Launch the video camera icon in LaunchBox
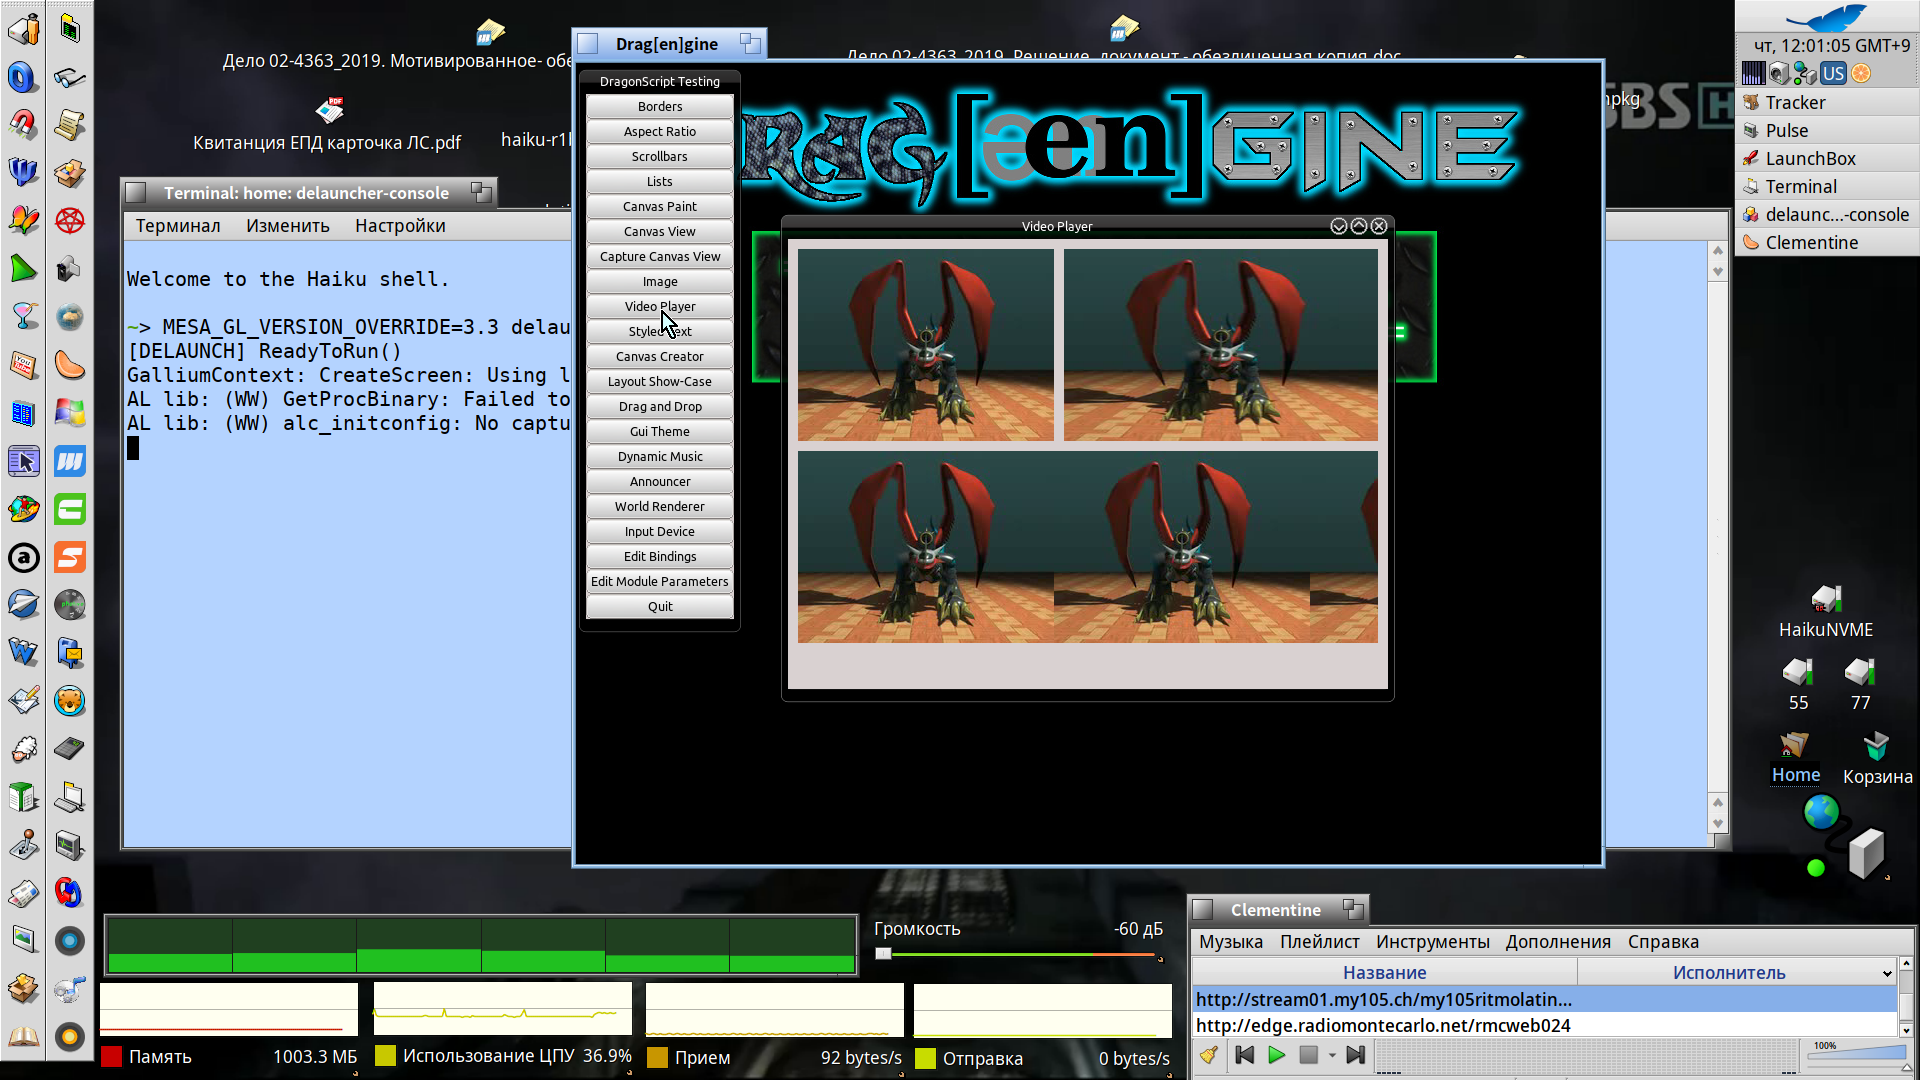Screen dimensions: 1920x1080 pos(69,269)
